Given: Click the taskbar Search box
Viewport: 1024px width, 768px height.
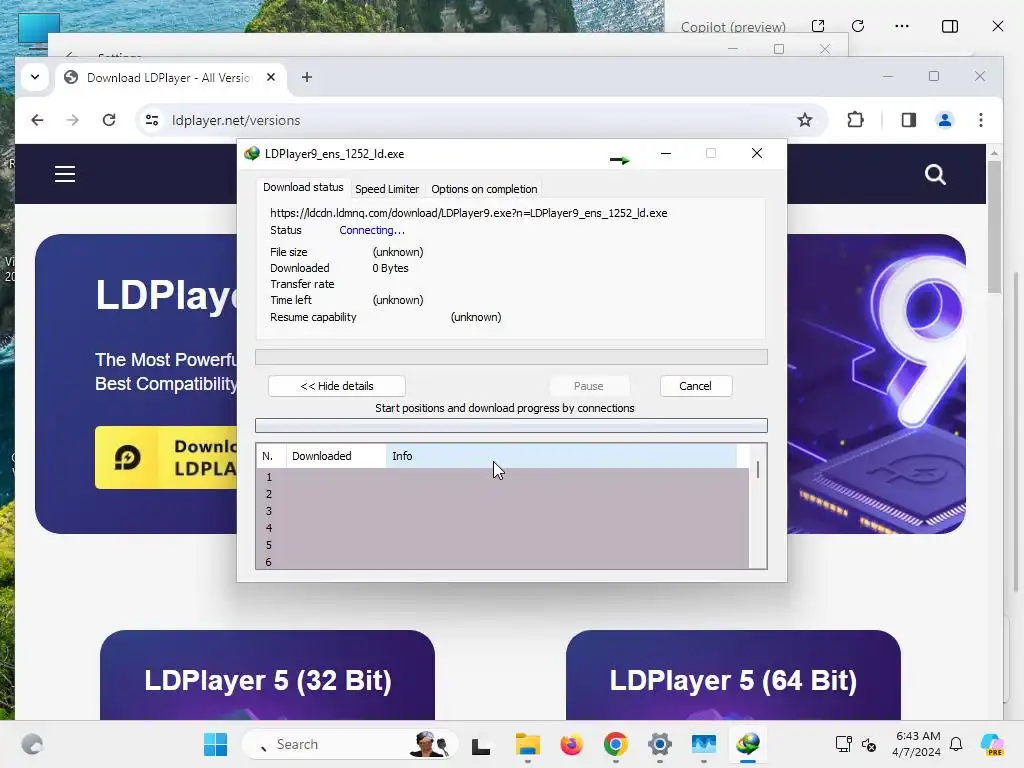Looking at the screenshot, I should click(x=349, y=744).
